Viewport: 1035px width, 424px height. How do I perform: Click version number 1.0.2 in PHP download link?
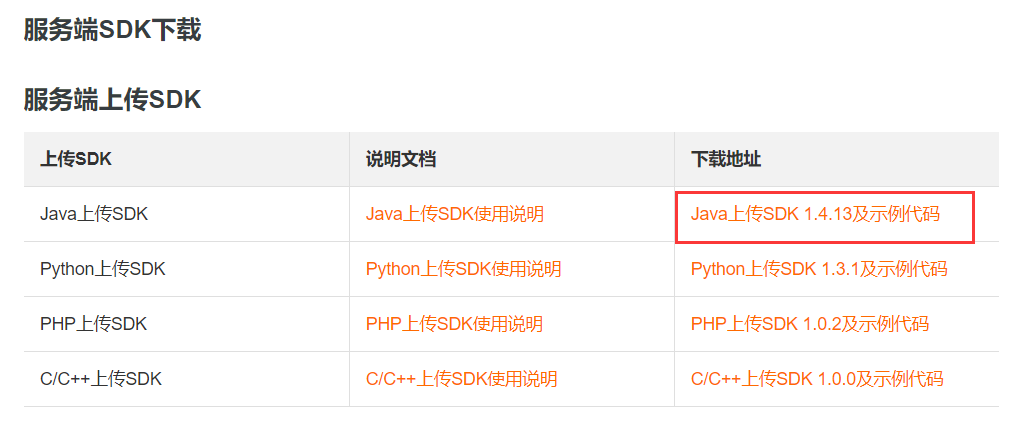821,324
